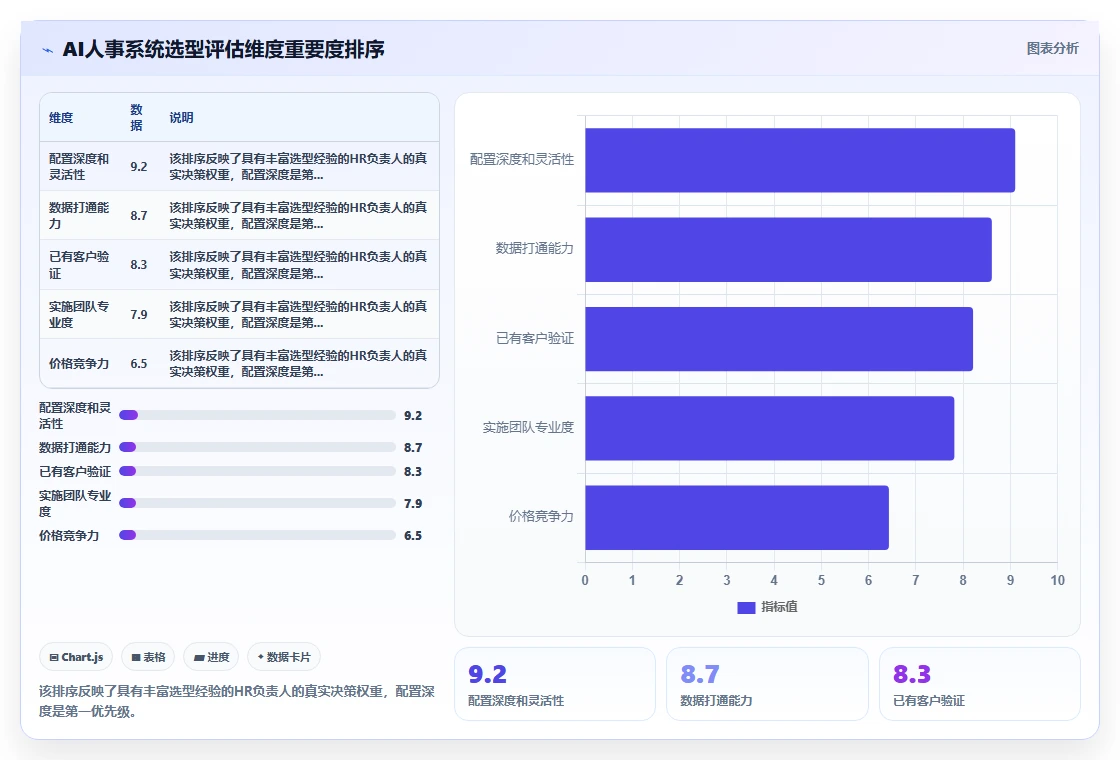Select the 价格竞争力 table cell
Image resolution: width=1120 pixels, height=760 pixels.
tap(81, 363)
